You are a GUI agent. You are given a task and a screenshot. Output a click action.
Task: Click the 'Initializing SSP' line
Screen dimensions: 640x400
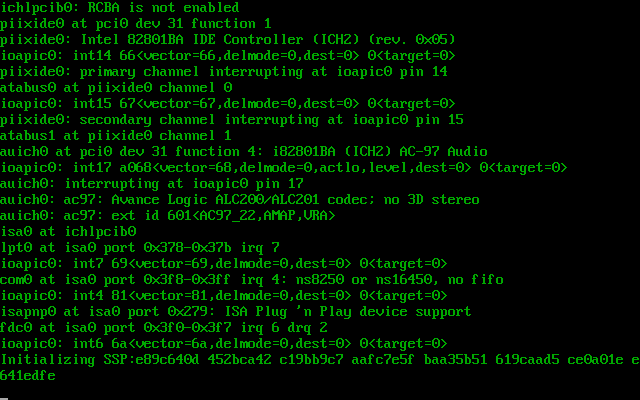pos(319,359)
